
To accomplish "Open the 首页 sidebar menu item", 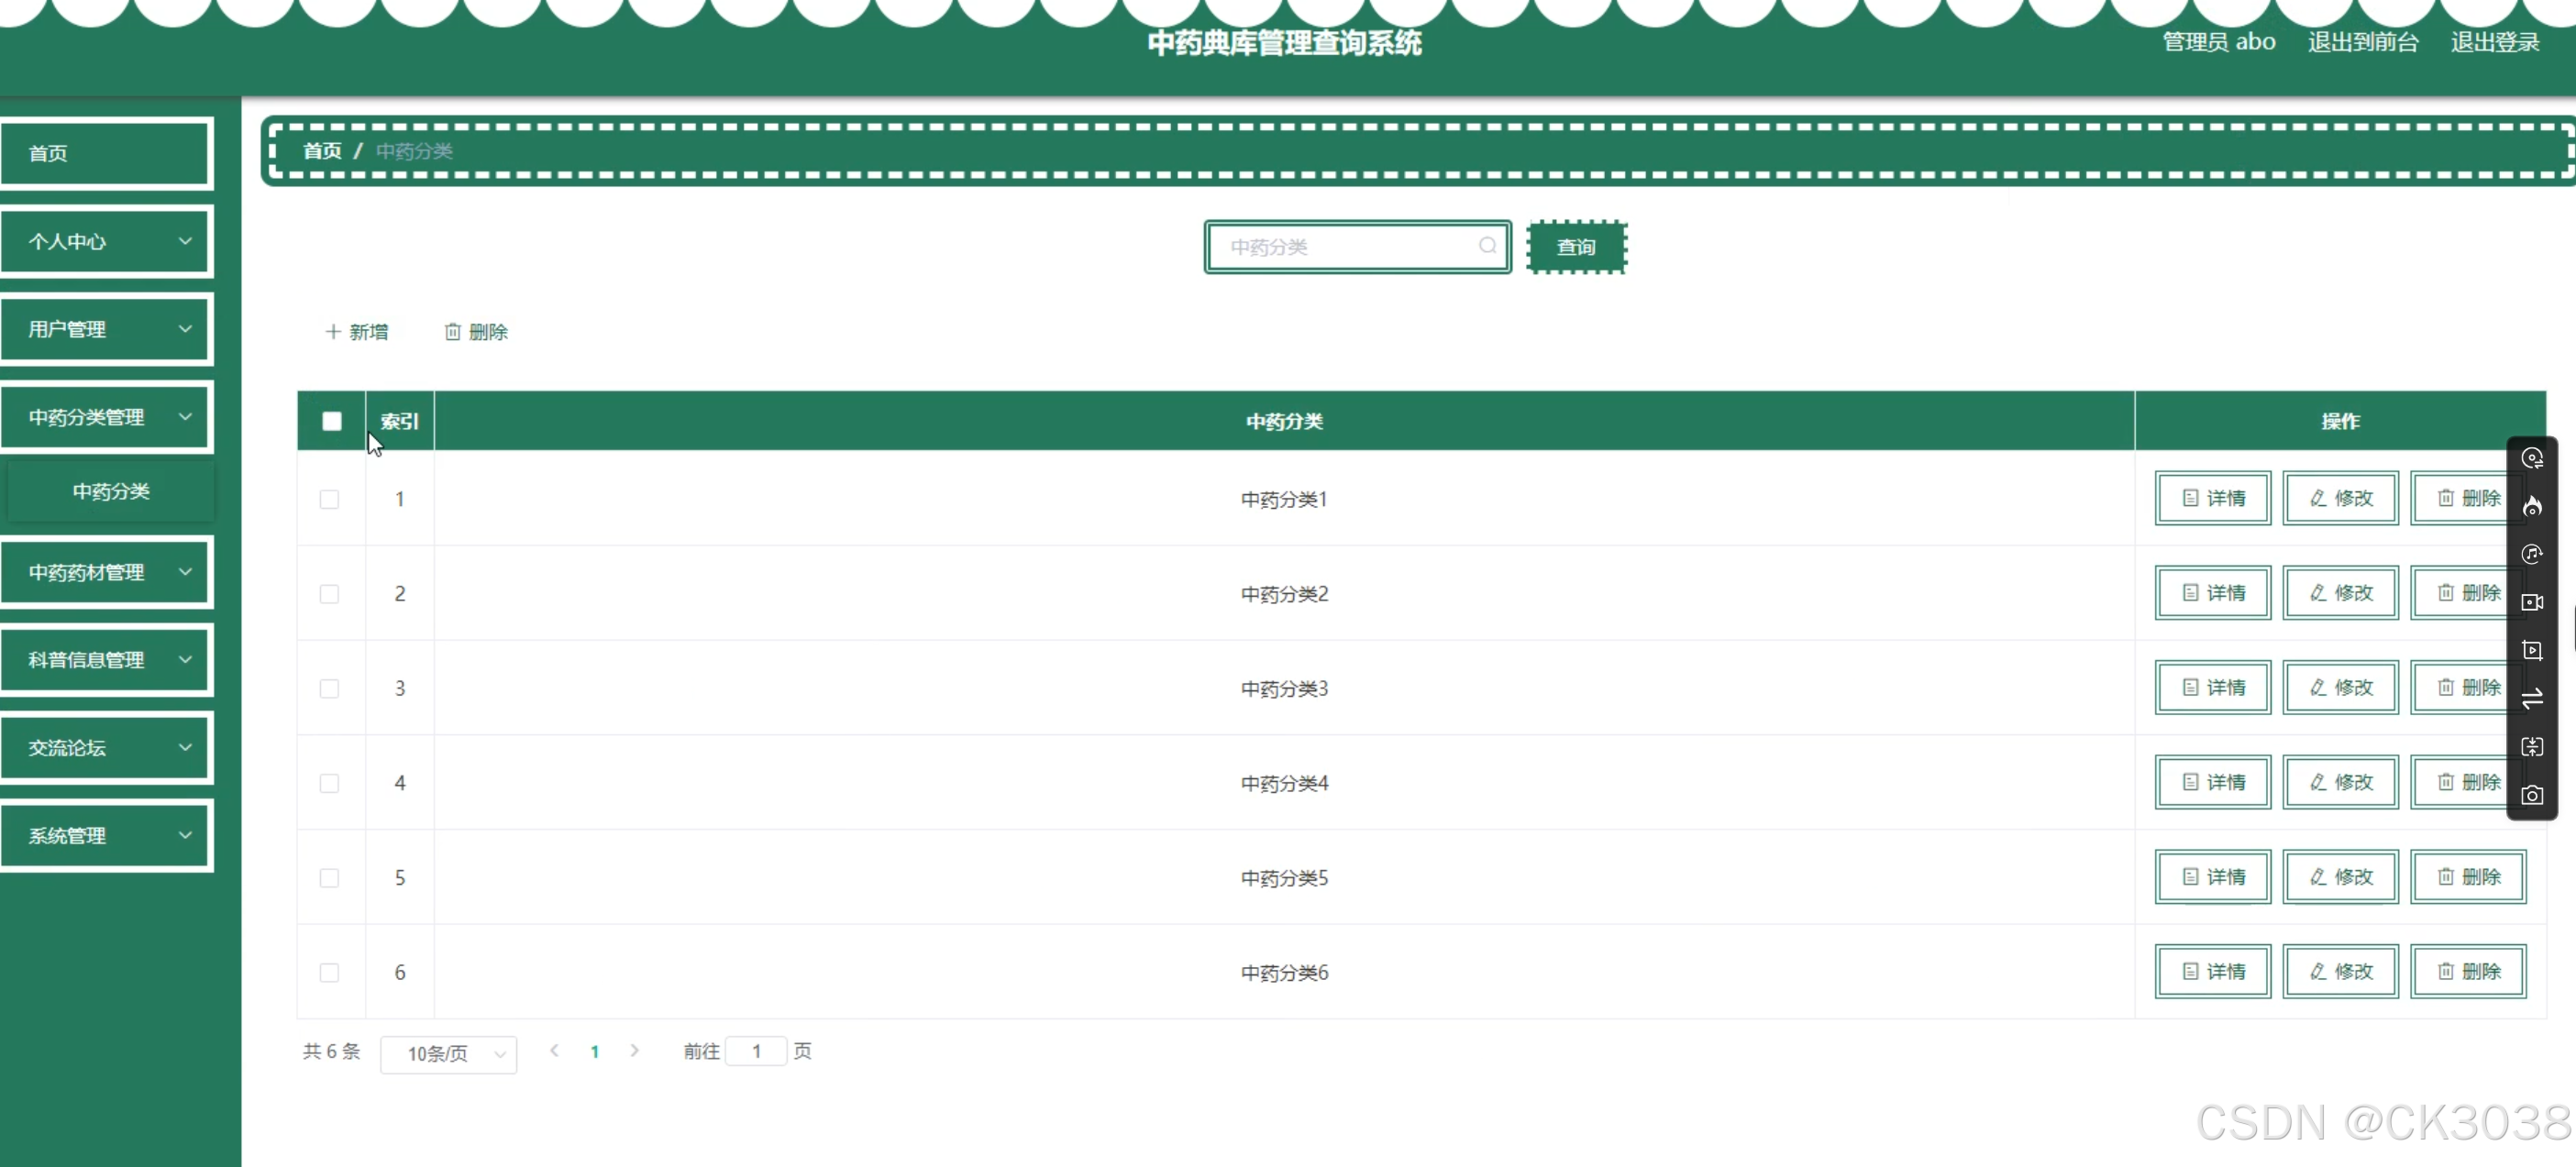I will pos(107,153).
